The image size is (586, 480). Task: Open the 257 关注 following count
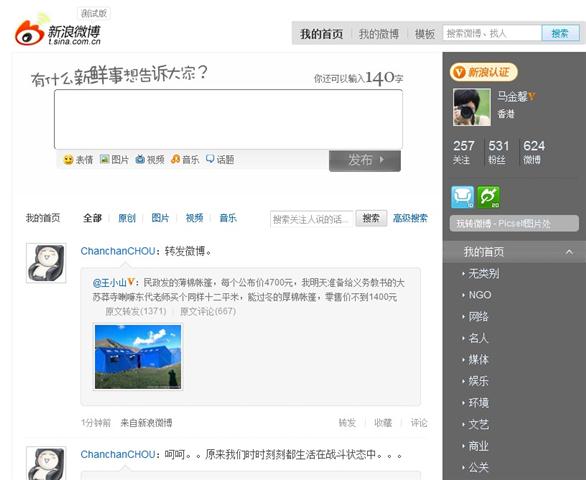464,152
